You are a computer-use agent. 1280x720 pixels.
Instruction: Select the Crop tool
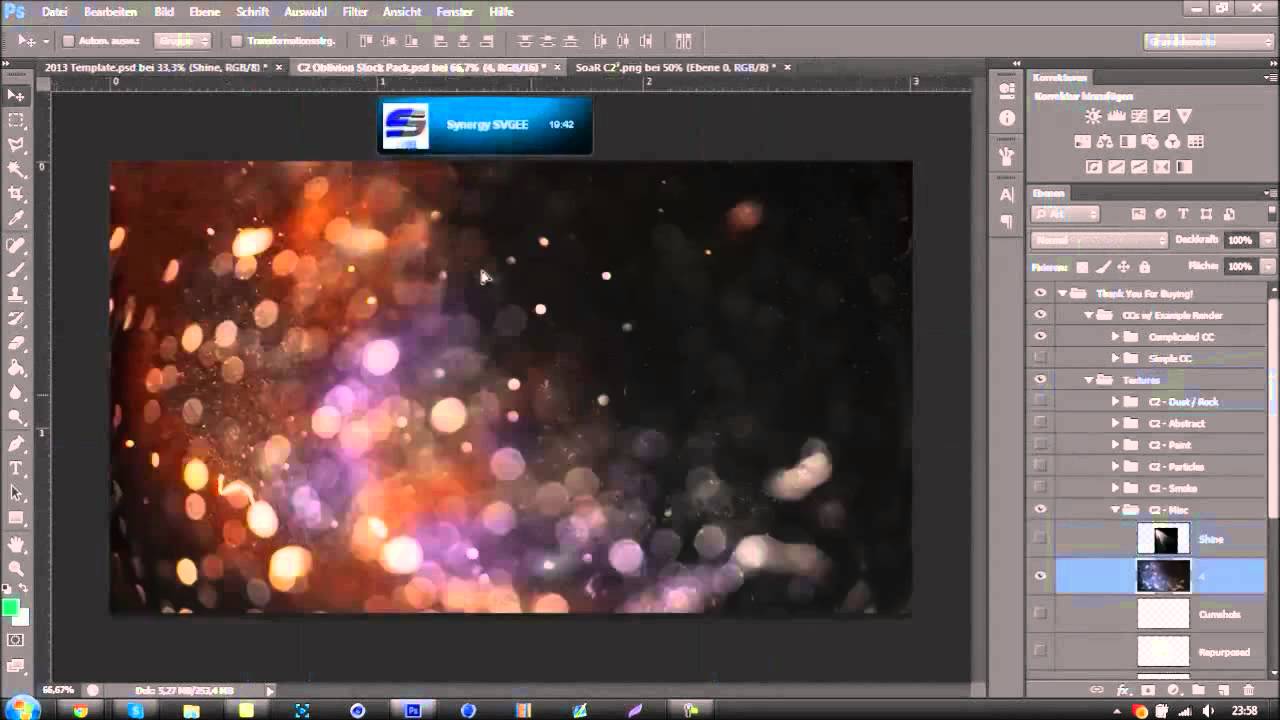coord(16,194)
